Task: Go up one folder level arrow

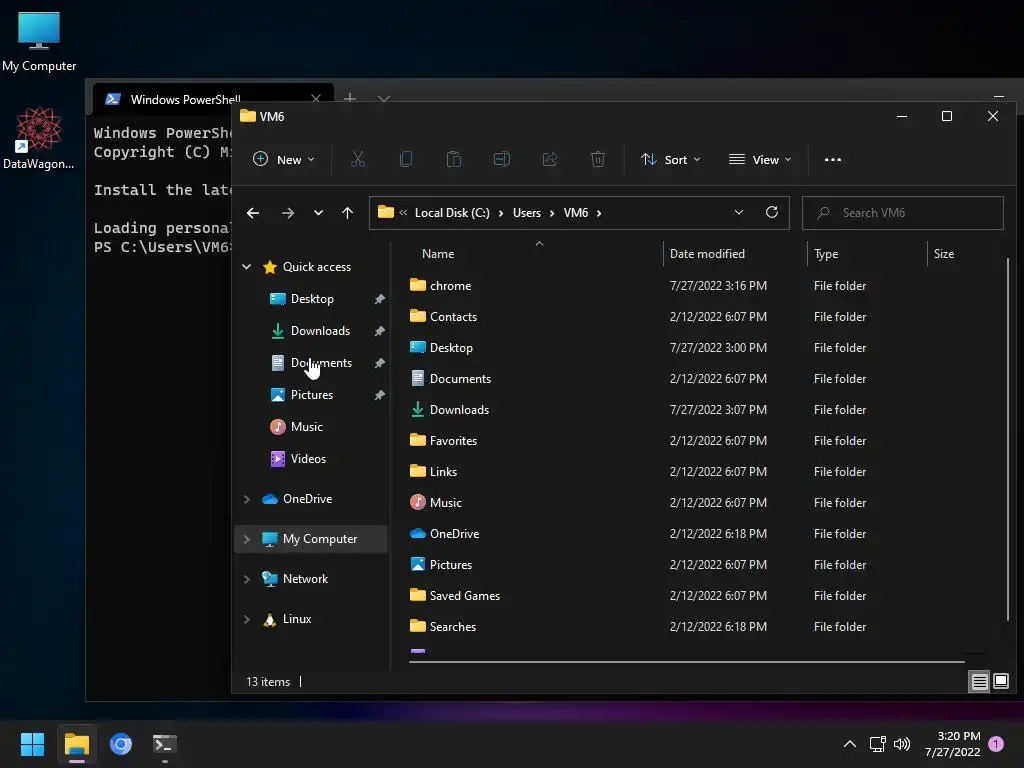Action: [x=347, y=213]
